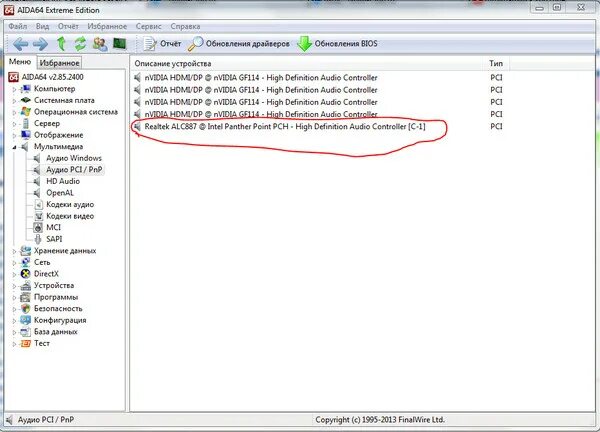
Task: Click the Сеть network icon
Action: (25, 262)
